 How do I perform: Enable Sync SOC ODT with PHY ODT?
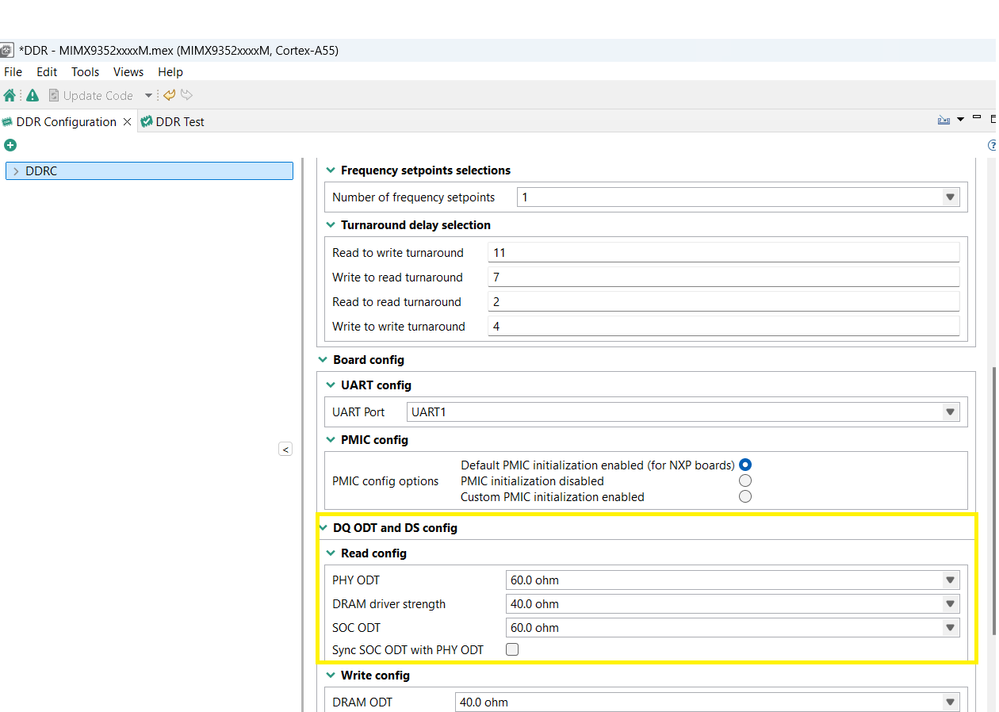coord(512,650)
